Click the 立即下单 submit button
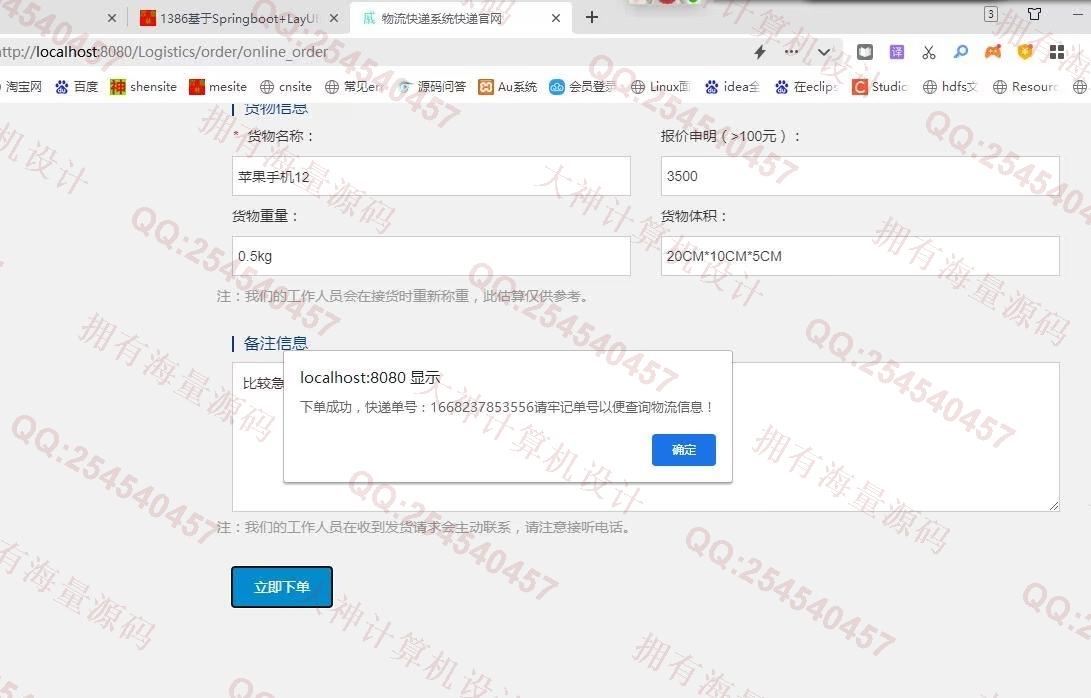Screen dimensions: 1091x698 point(282,587)
